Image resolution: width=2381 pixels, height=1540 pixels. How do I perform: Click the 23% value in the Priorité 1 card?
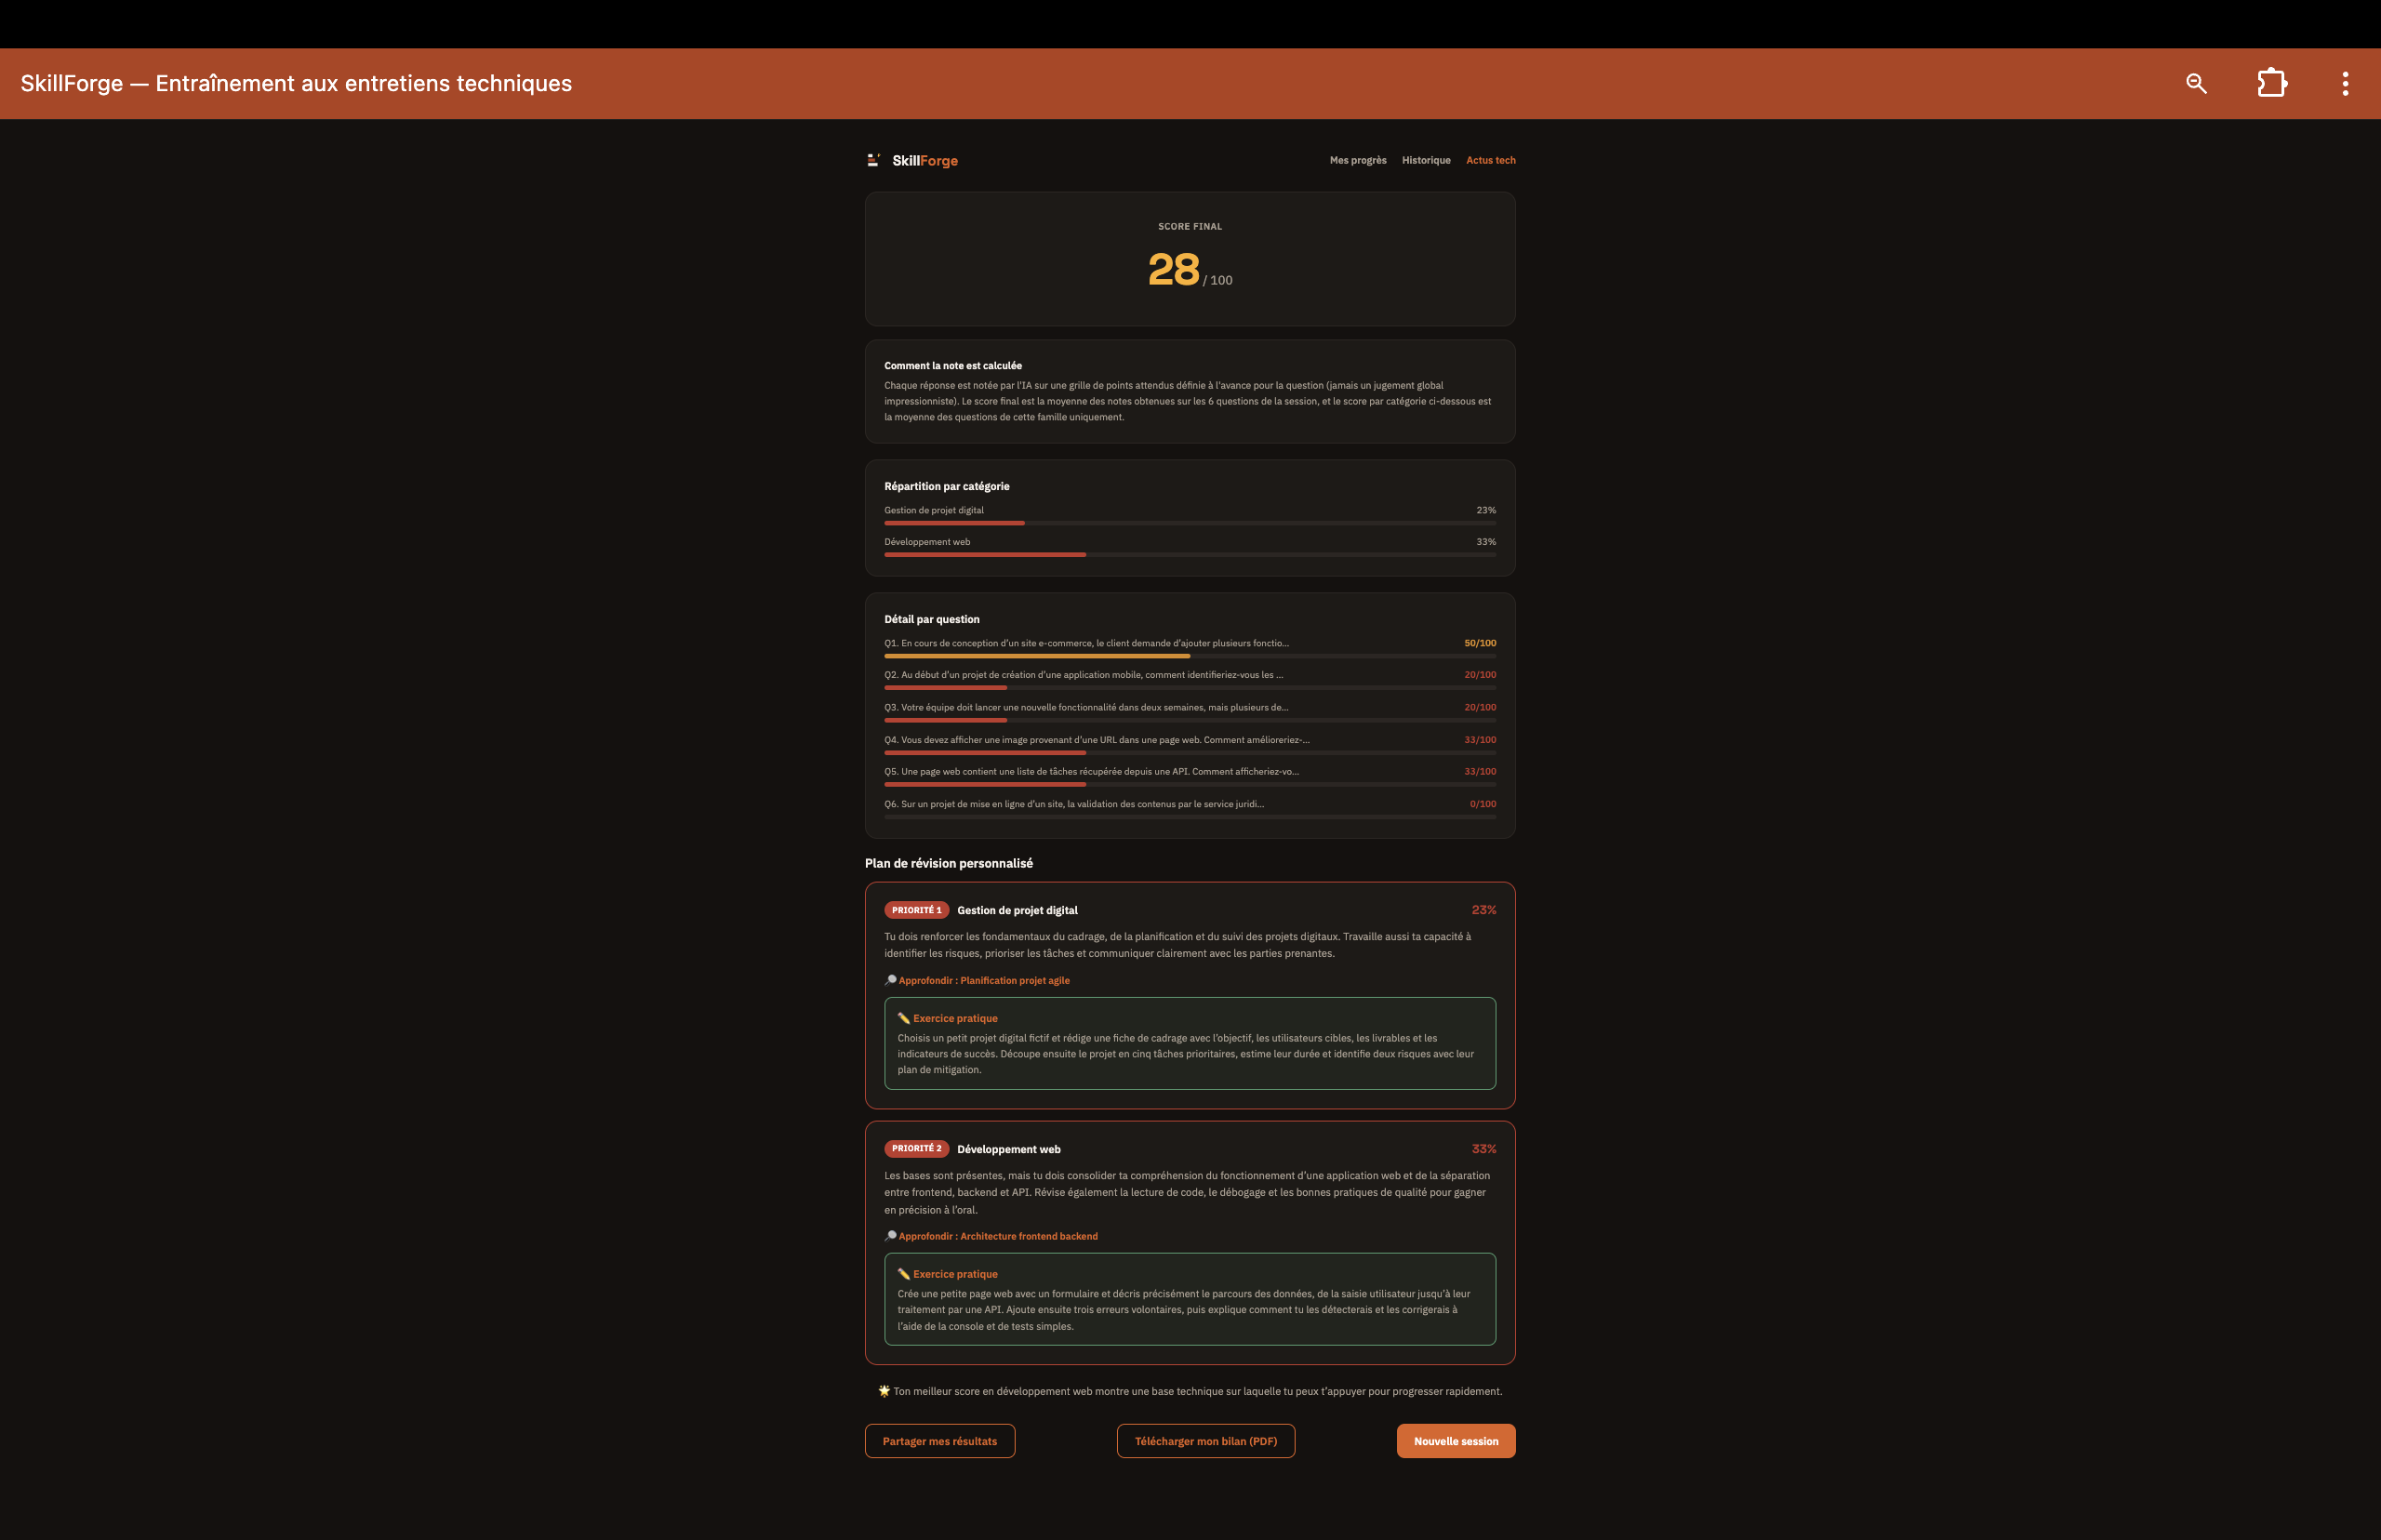click(1484, 910)
